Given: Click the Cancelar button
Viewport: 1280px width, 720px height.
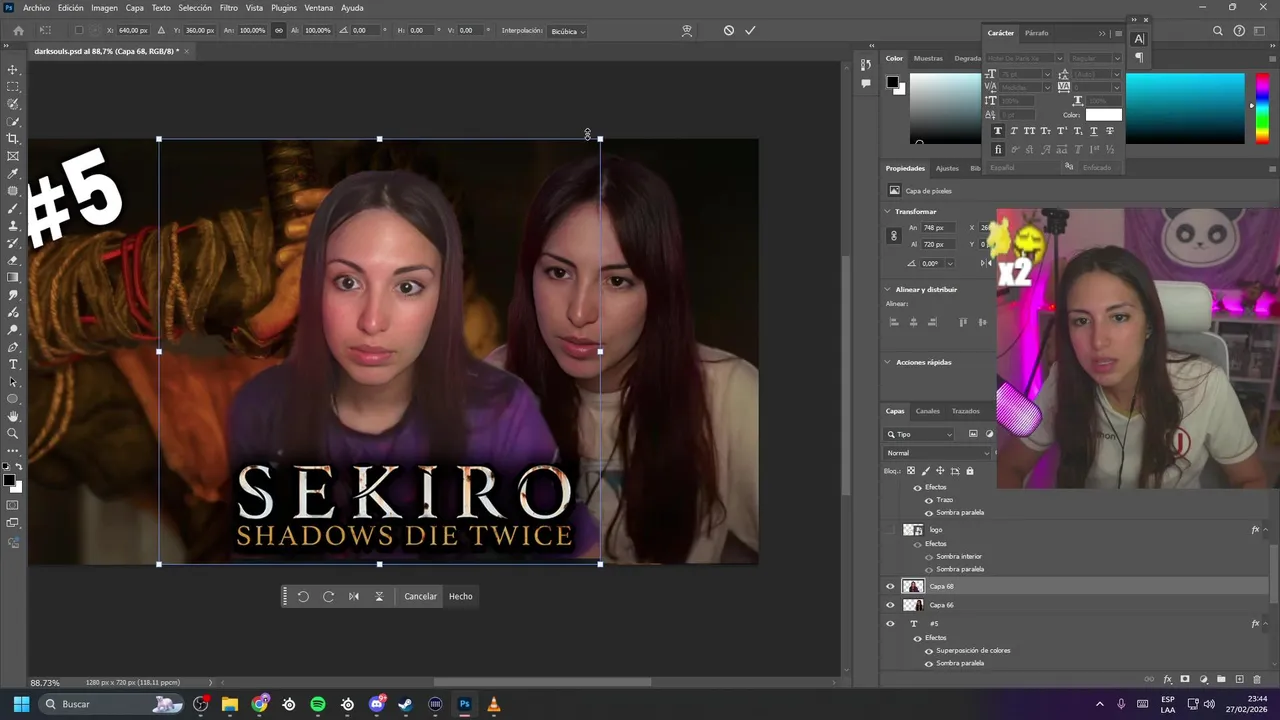Looking at the screenshot, I should coord(420,597).
